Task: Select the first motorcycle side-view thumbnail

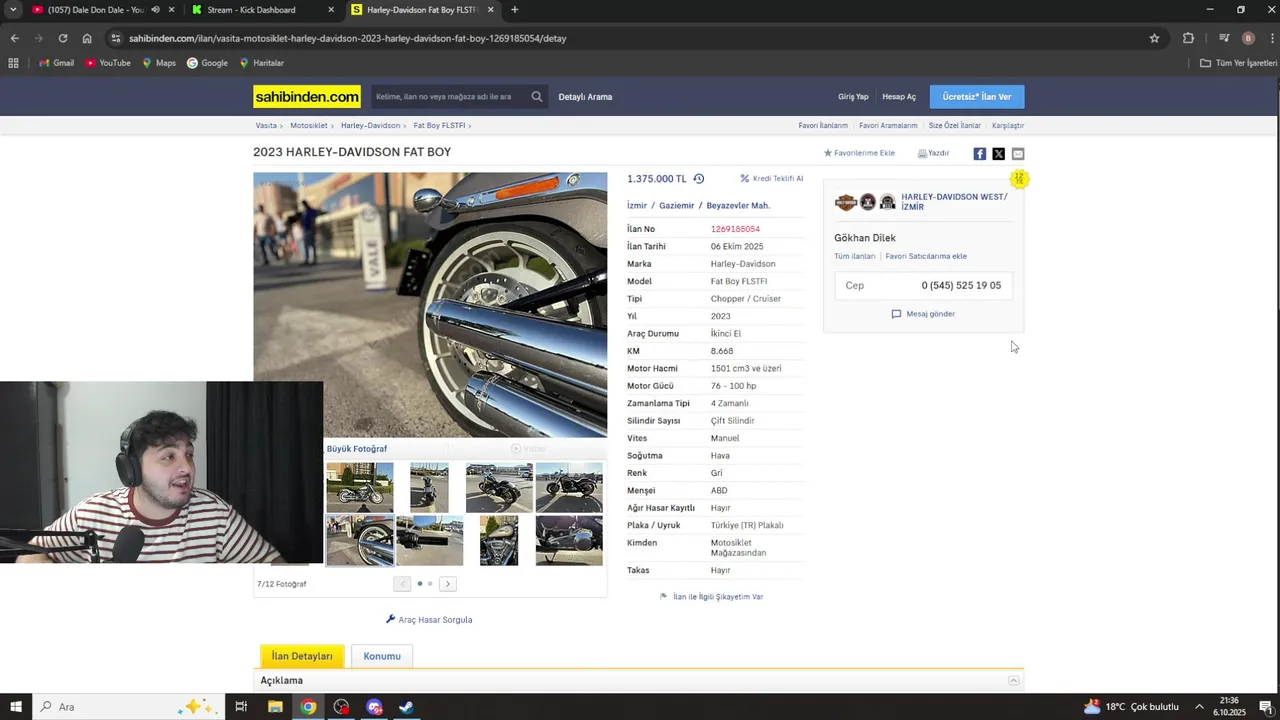Action: [360, 487]
